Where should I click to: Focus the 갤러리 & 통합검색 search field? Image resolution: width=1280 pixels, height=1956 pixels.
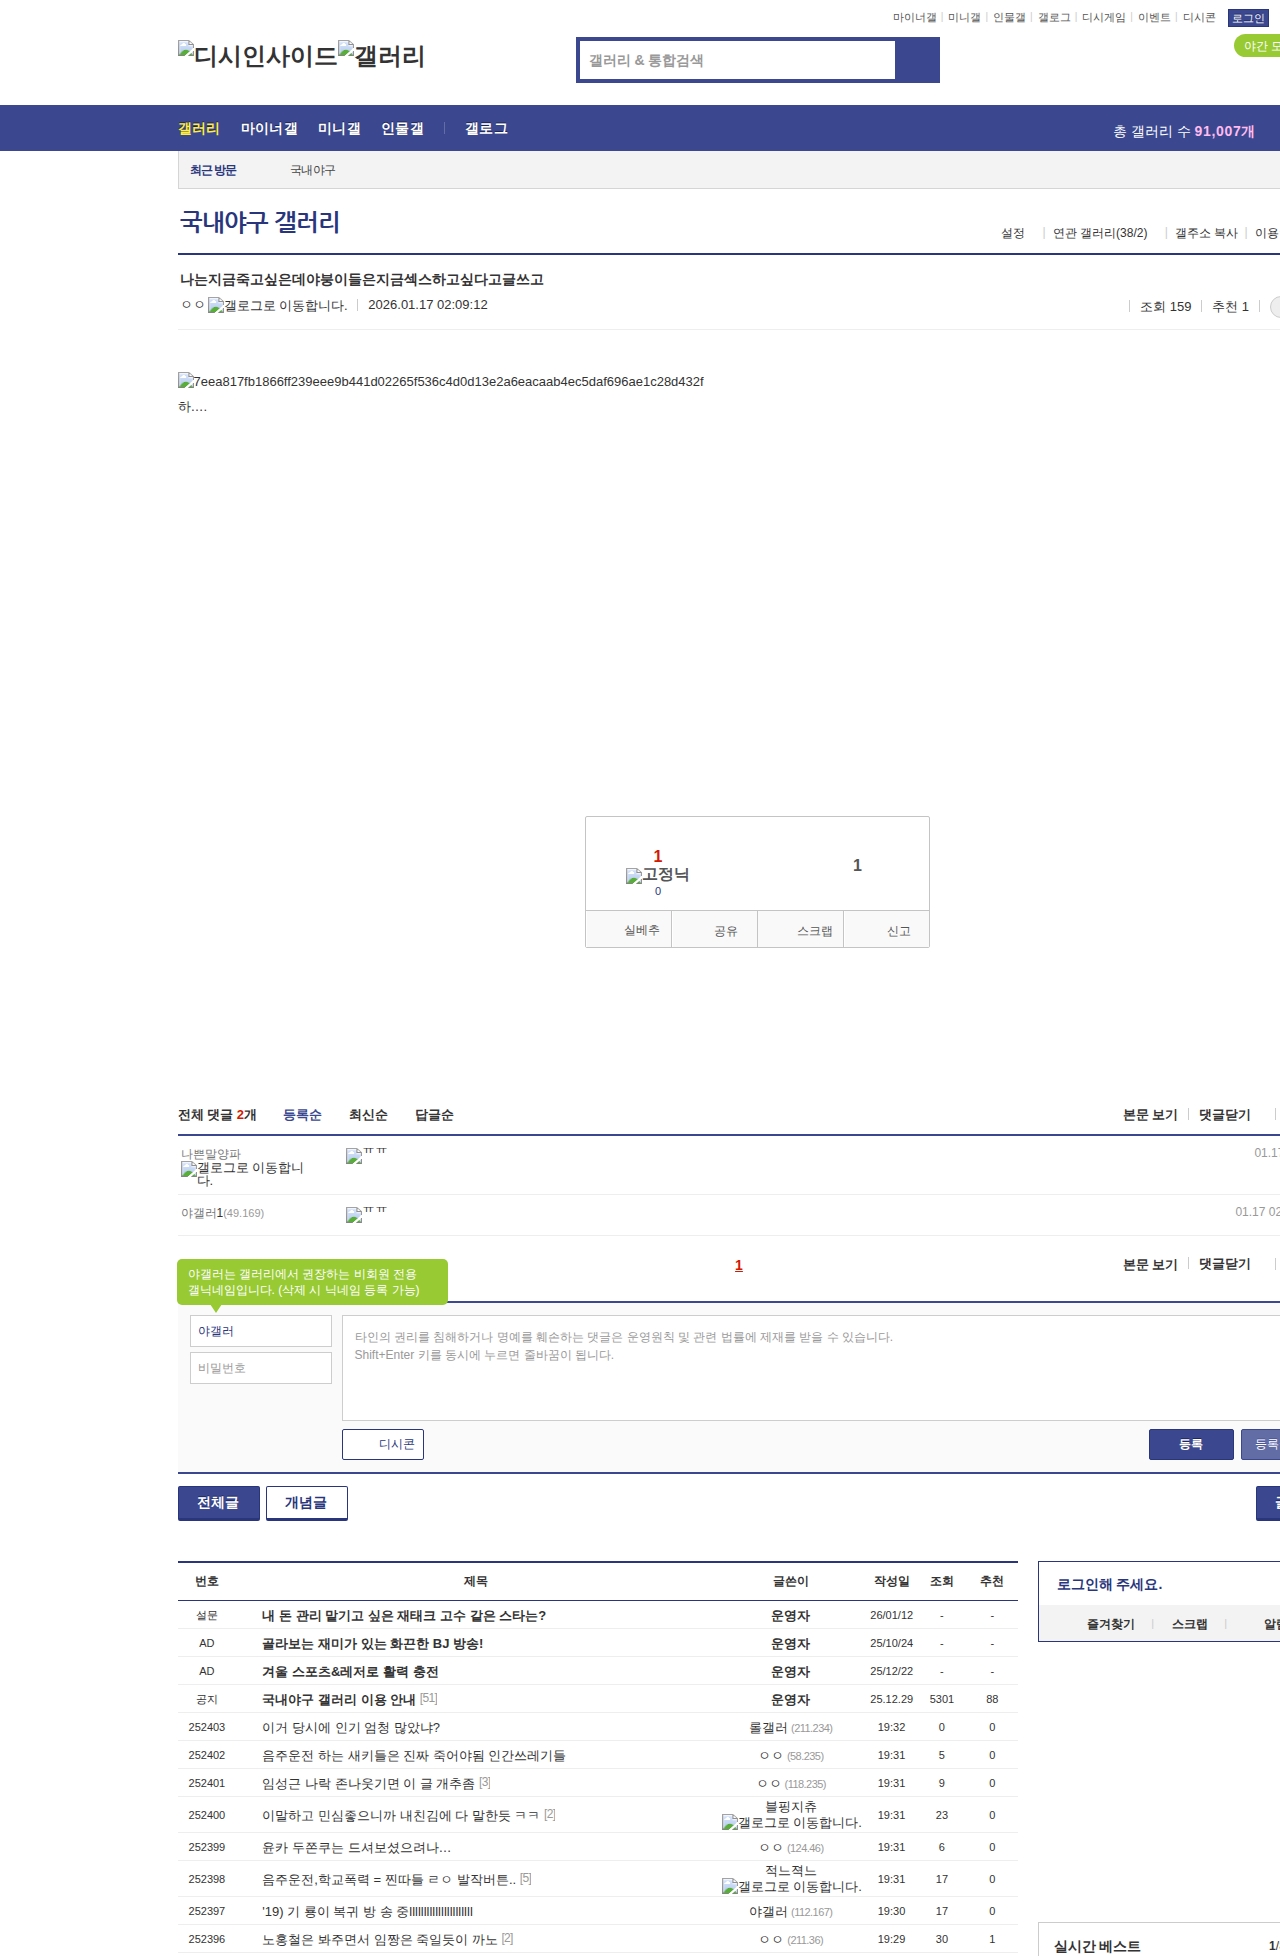pos(737,60)
